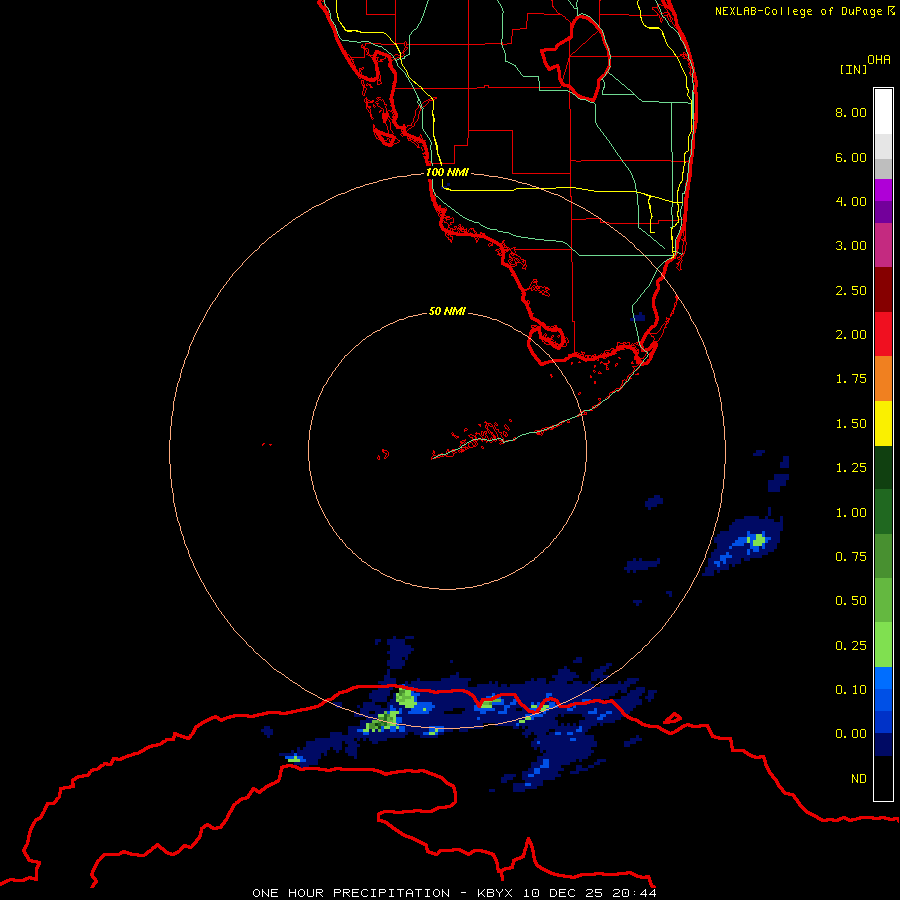Viewport: 900px width, 900px height.
Task: Pick the bright red swatch near 2.00
Action: pyautogui.click(x=883, y=334)
